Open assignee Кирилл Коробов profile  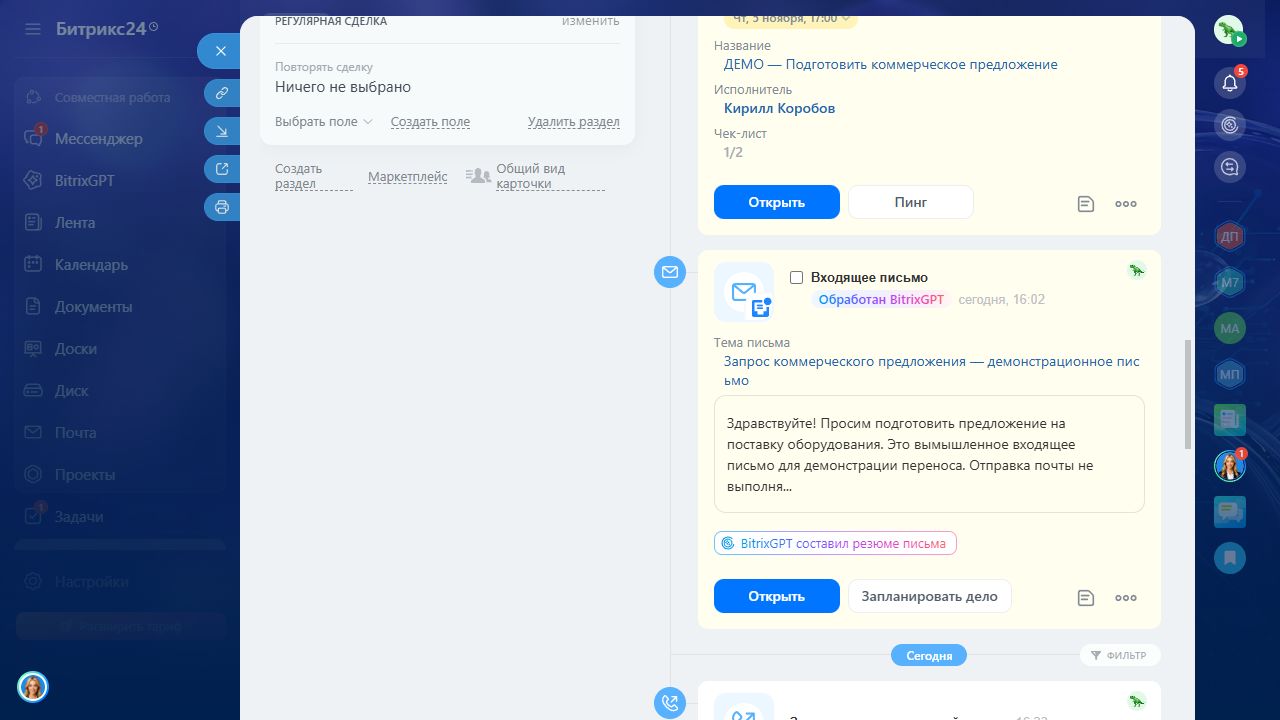coord(780,108)
